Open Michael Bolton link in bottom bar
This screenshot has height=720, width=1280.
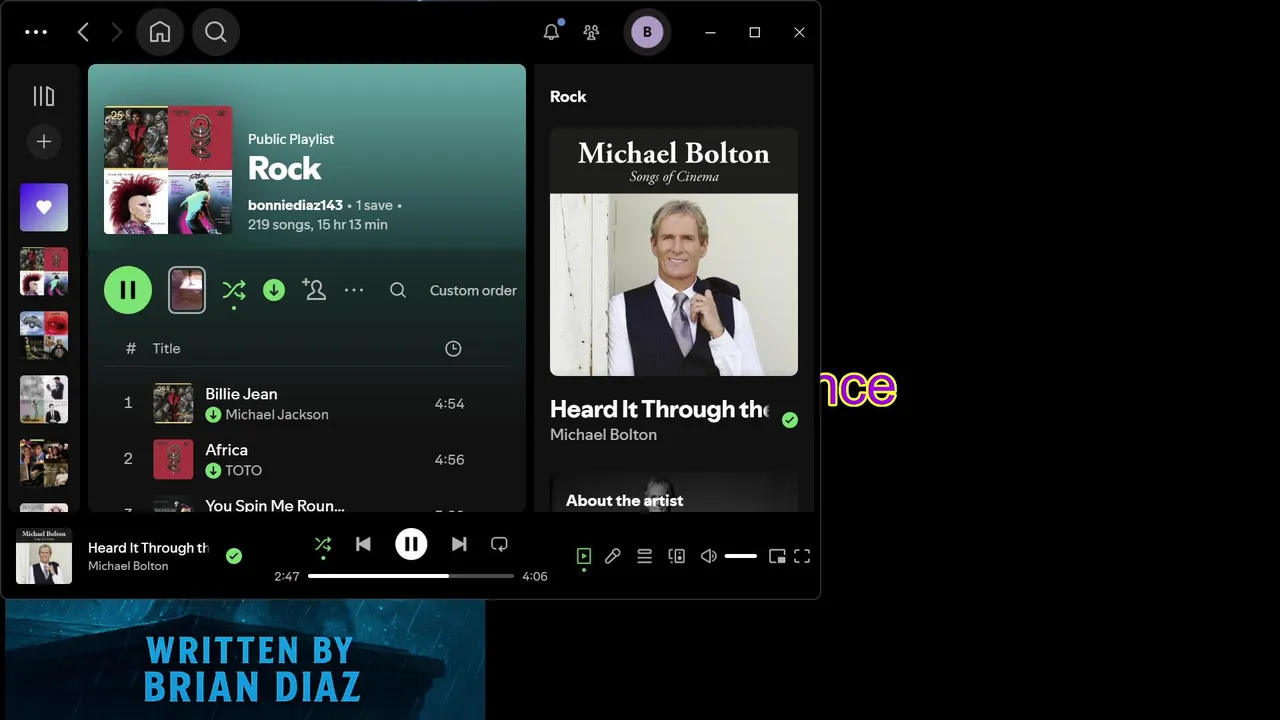[128, 566]
